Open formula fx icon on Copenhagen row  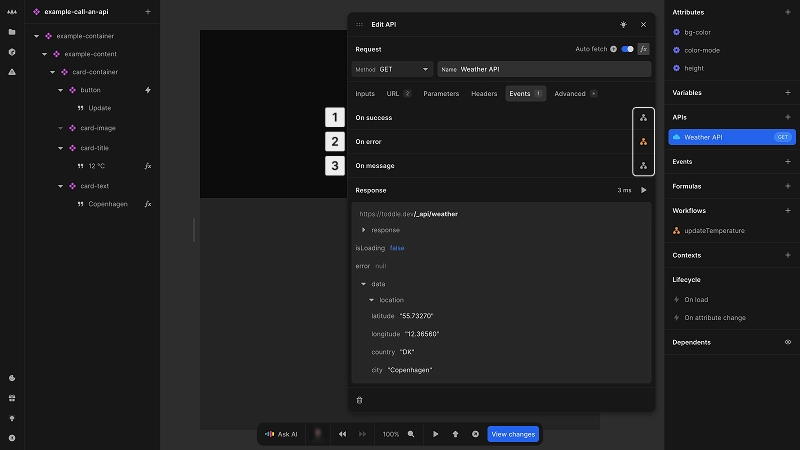[x=148, y=204]
